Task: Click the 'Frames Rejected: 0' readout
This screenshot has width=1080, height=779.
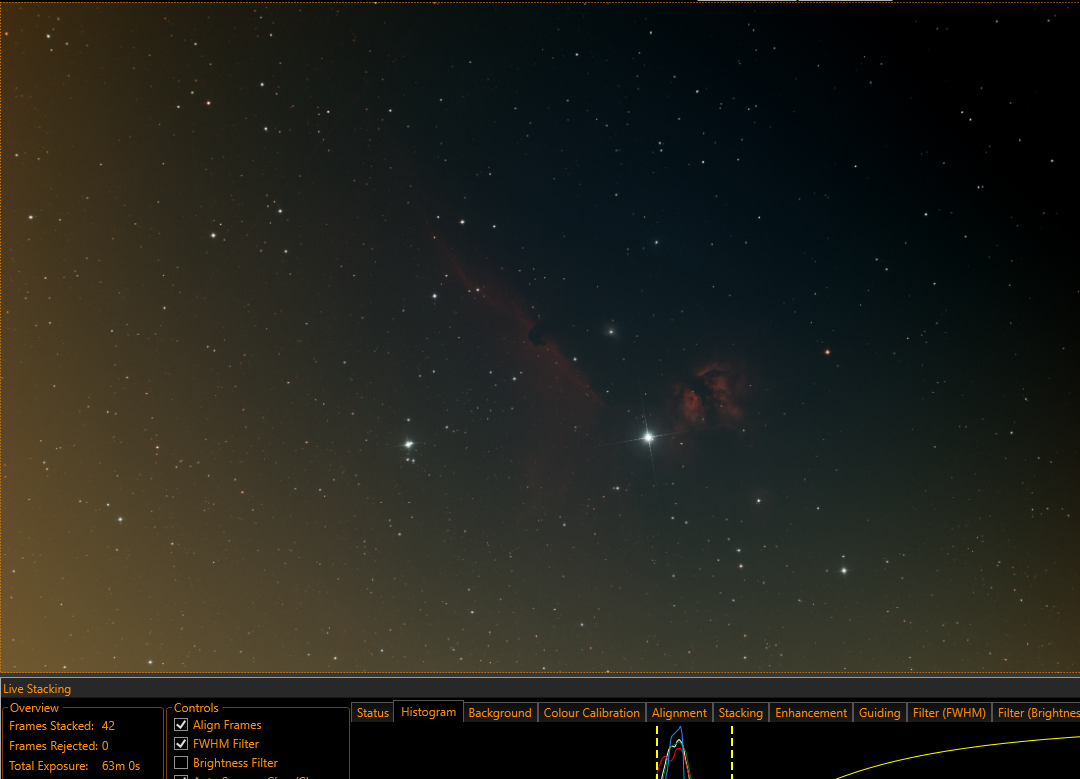Action: point(59,746)
